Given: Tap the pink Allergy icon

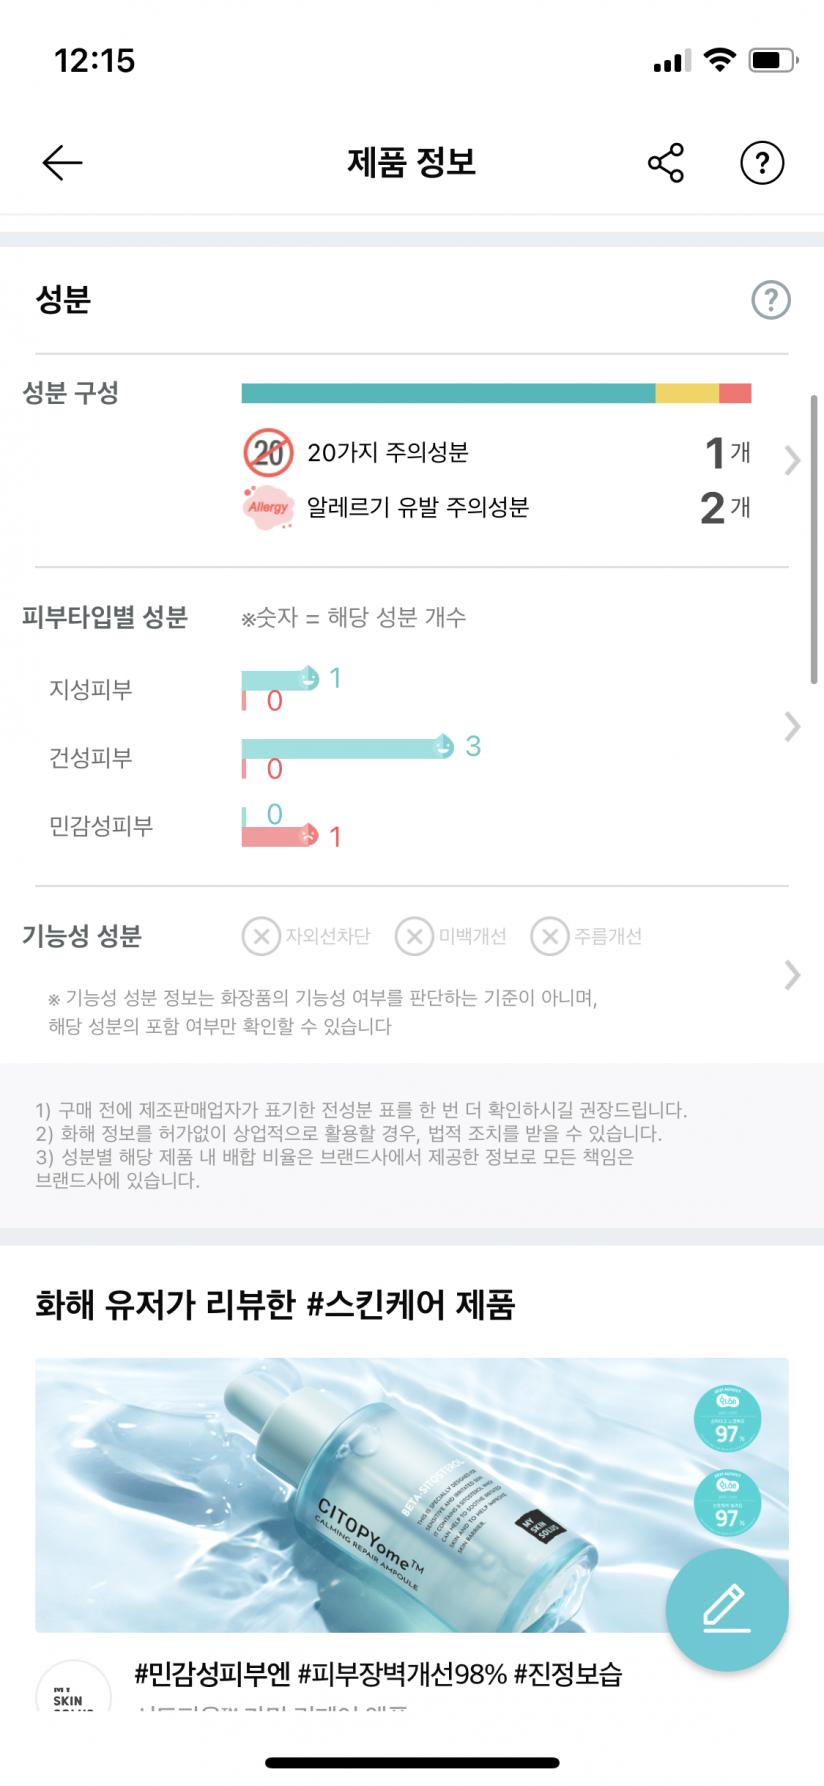Looking at the screenshot, I should coord(268,507).
